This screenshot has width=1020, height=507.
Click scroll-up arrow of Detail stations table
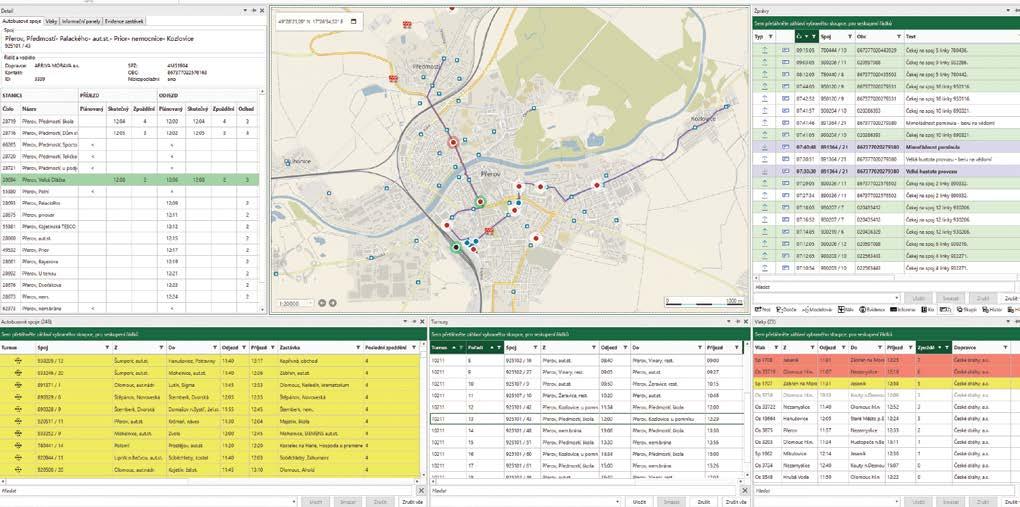point(262,92)
